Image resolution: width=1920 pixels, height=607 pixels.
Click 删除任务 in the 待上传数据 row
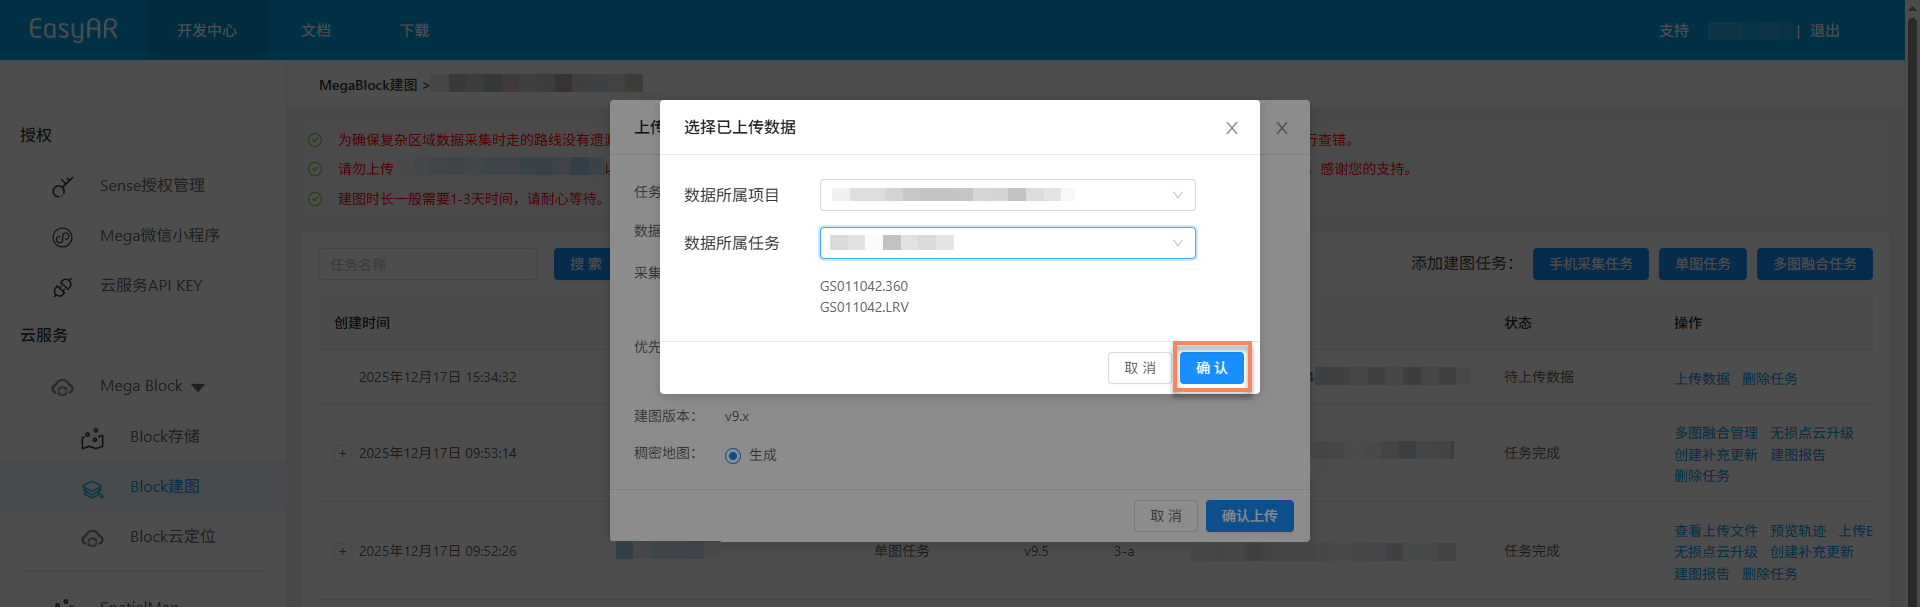point(1770,379)
